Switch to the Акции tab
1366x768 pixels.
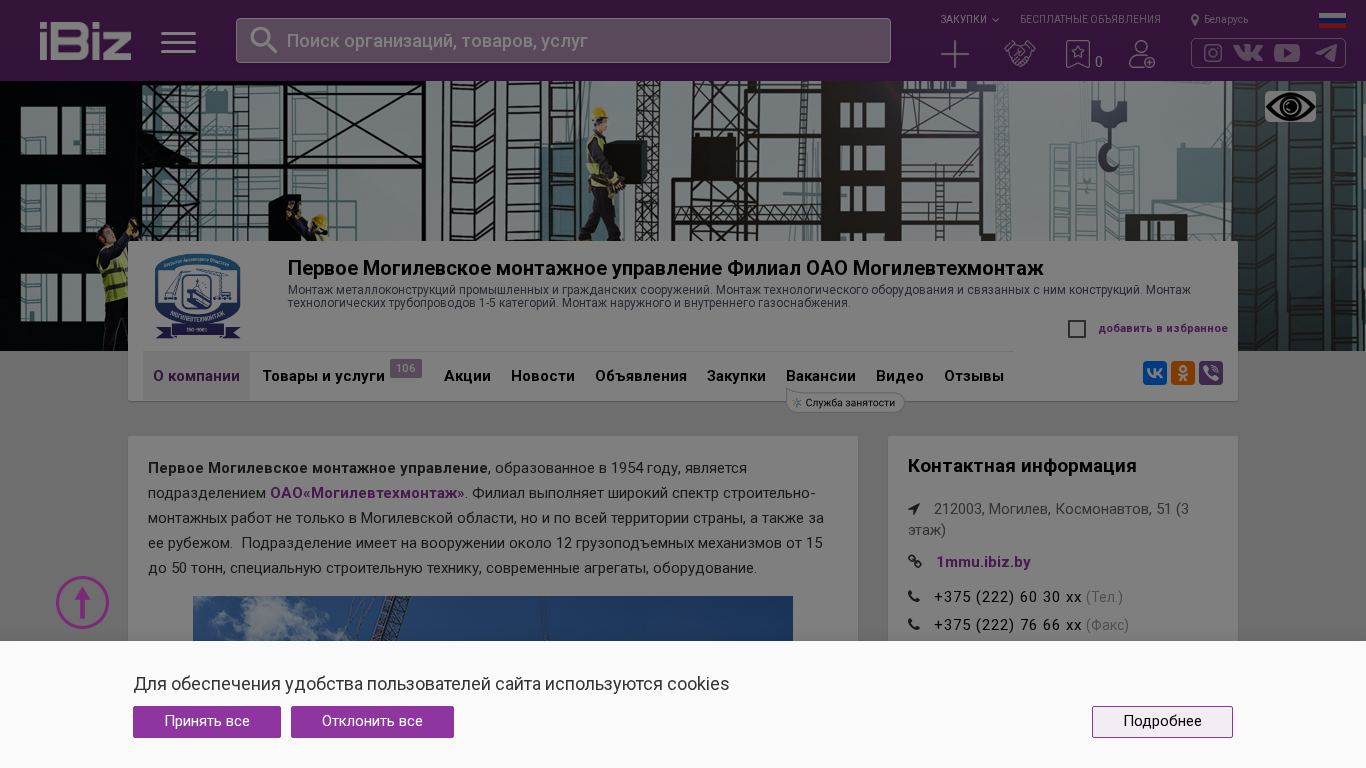coord(467,376)
